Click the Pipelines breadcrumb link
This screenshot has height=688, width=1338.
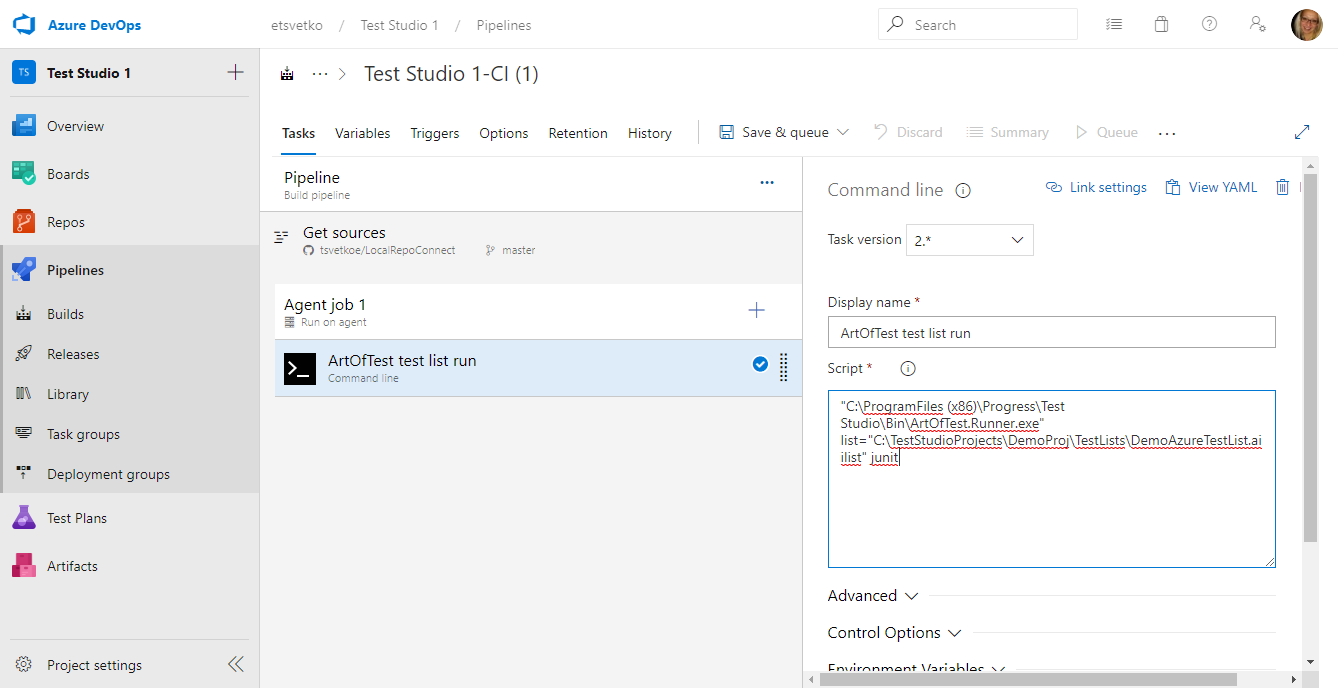click(504, 25)
